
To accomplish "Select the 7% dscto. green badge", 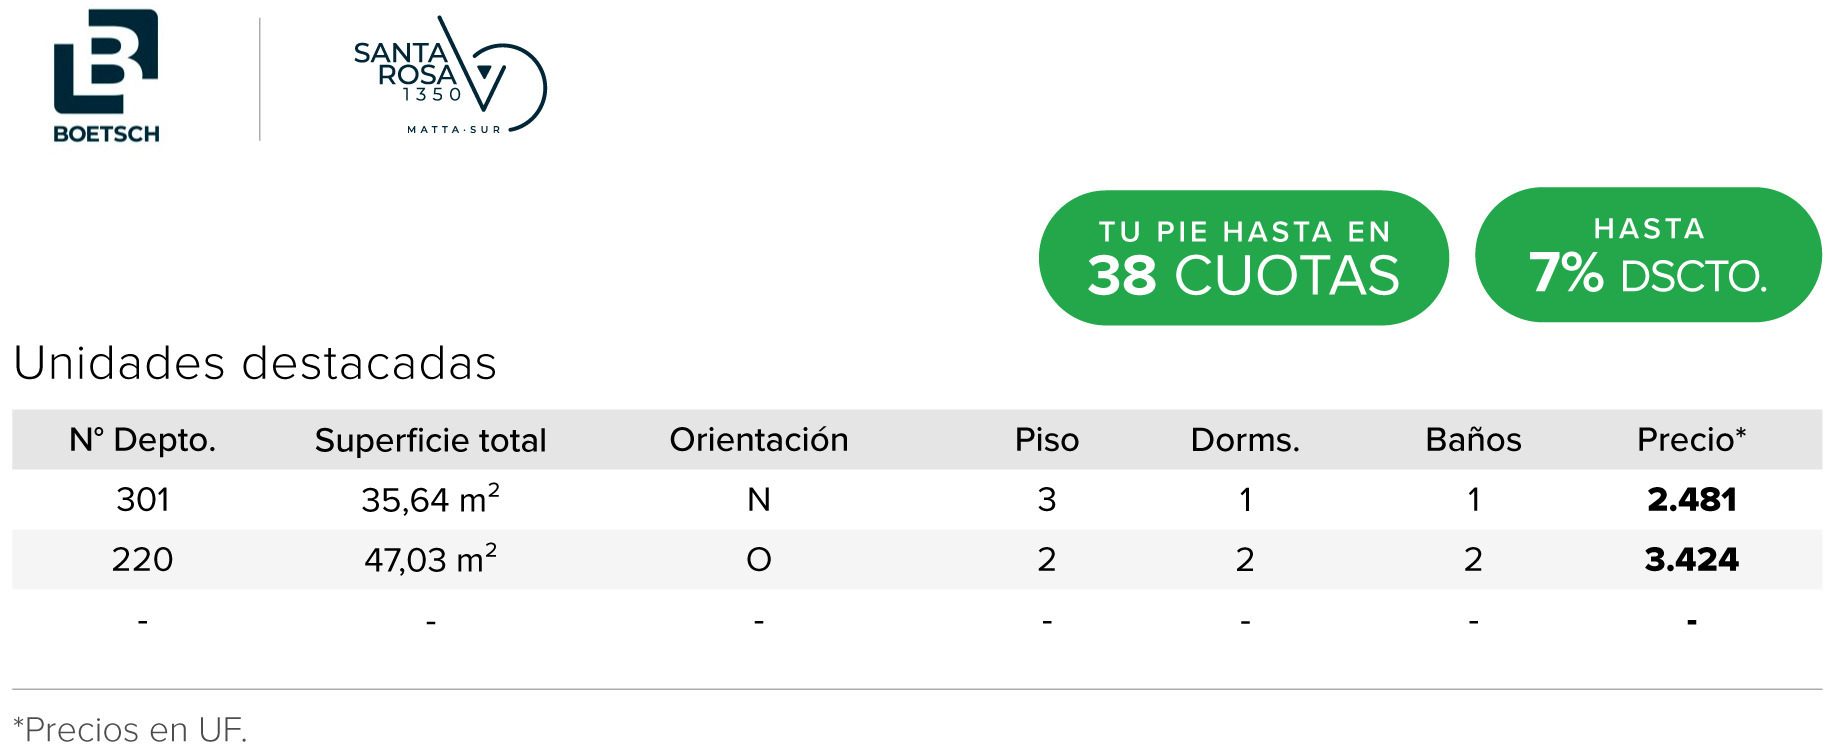I will click(1648, 255).
